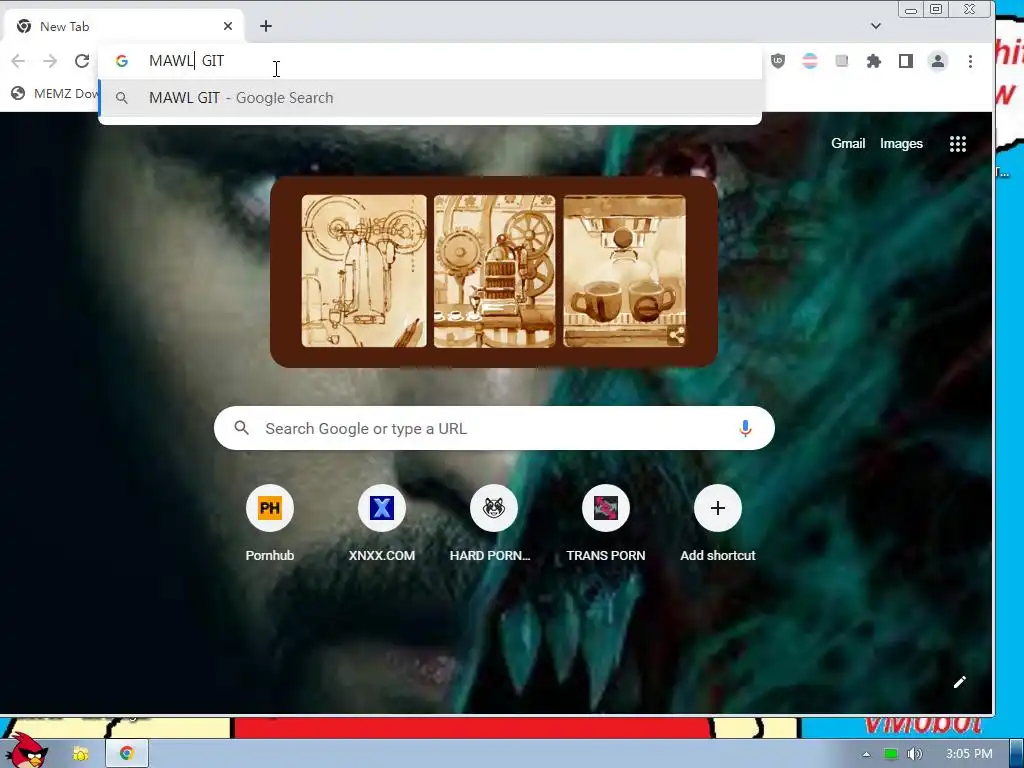Image resolution: width=1024 pixels, height=768 pixels.
Task: Close the New Tab tab
Action: [228, 26]
